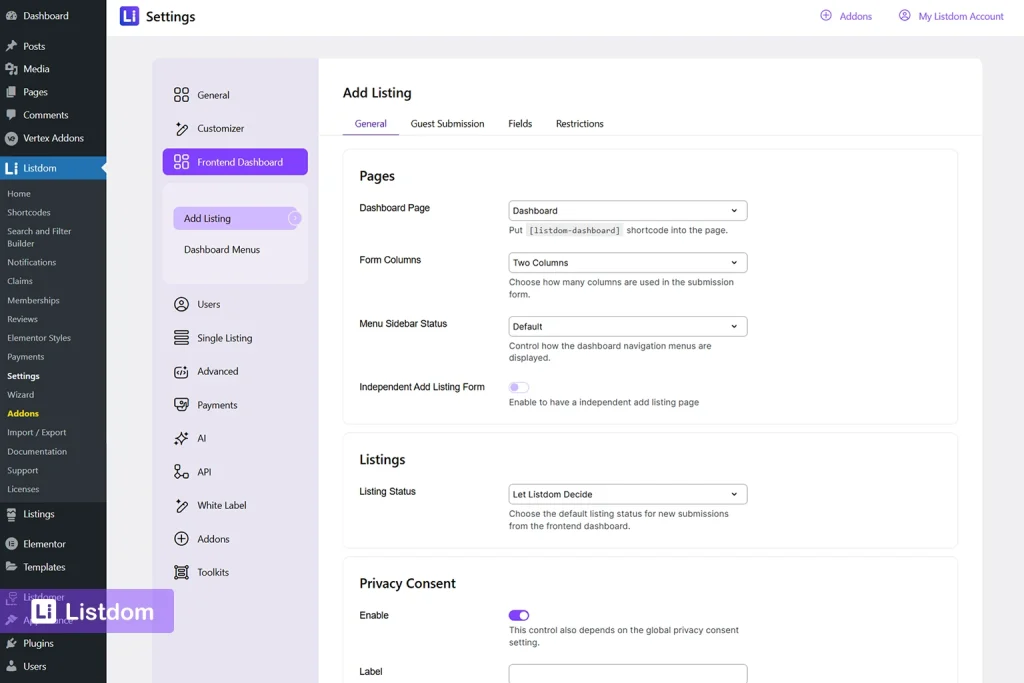Open the Payments settings section

[x=221, y=404]
